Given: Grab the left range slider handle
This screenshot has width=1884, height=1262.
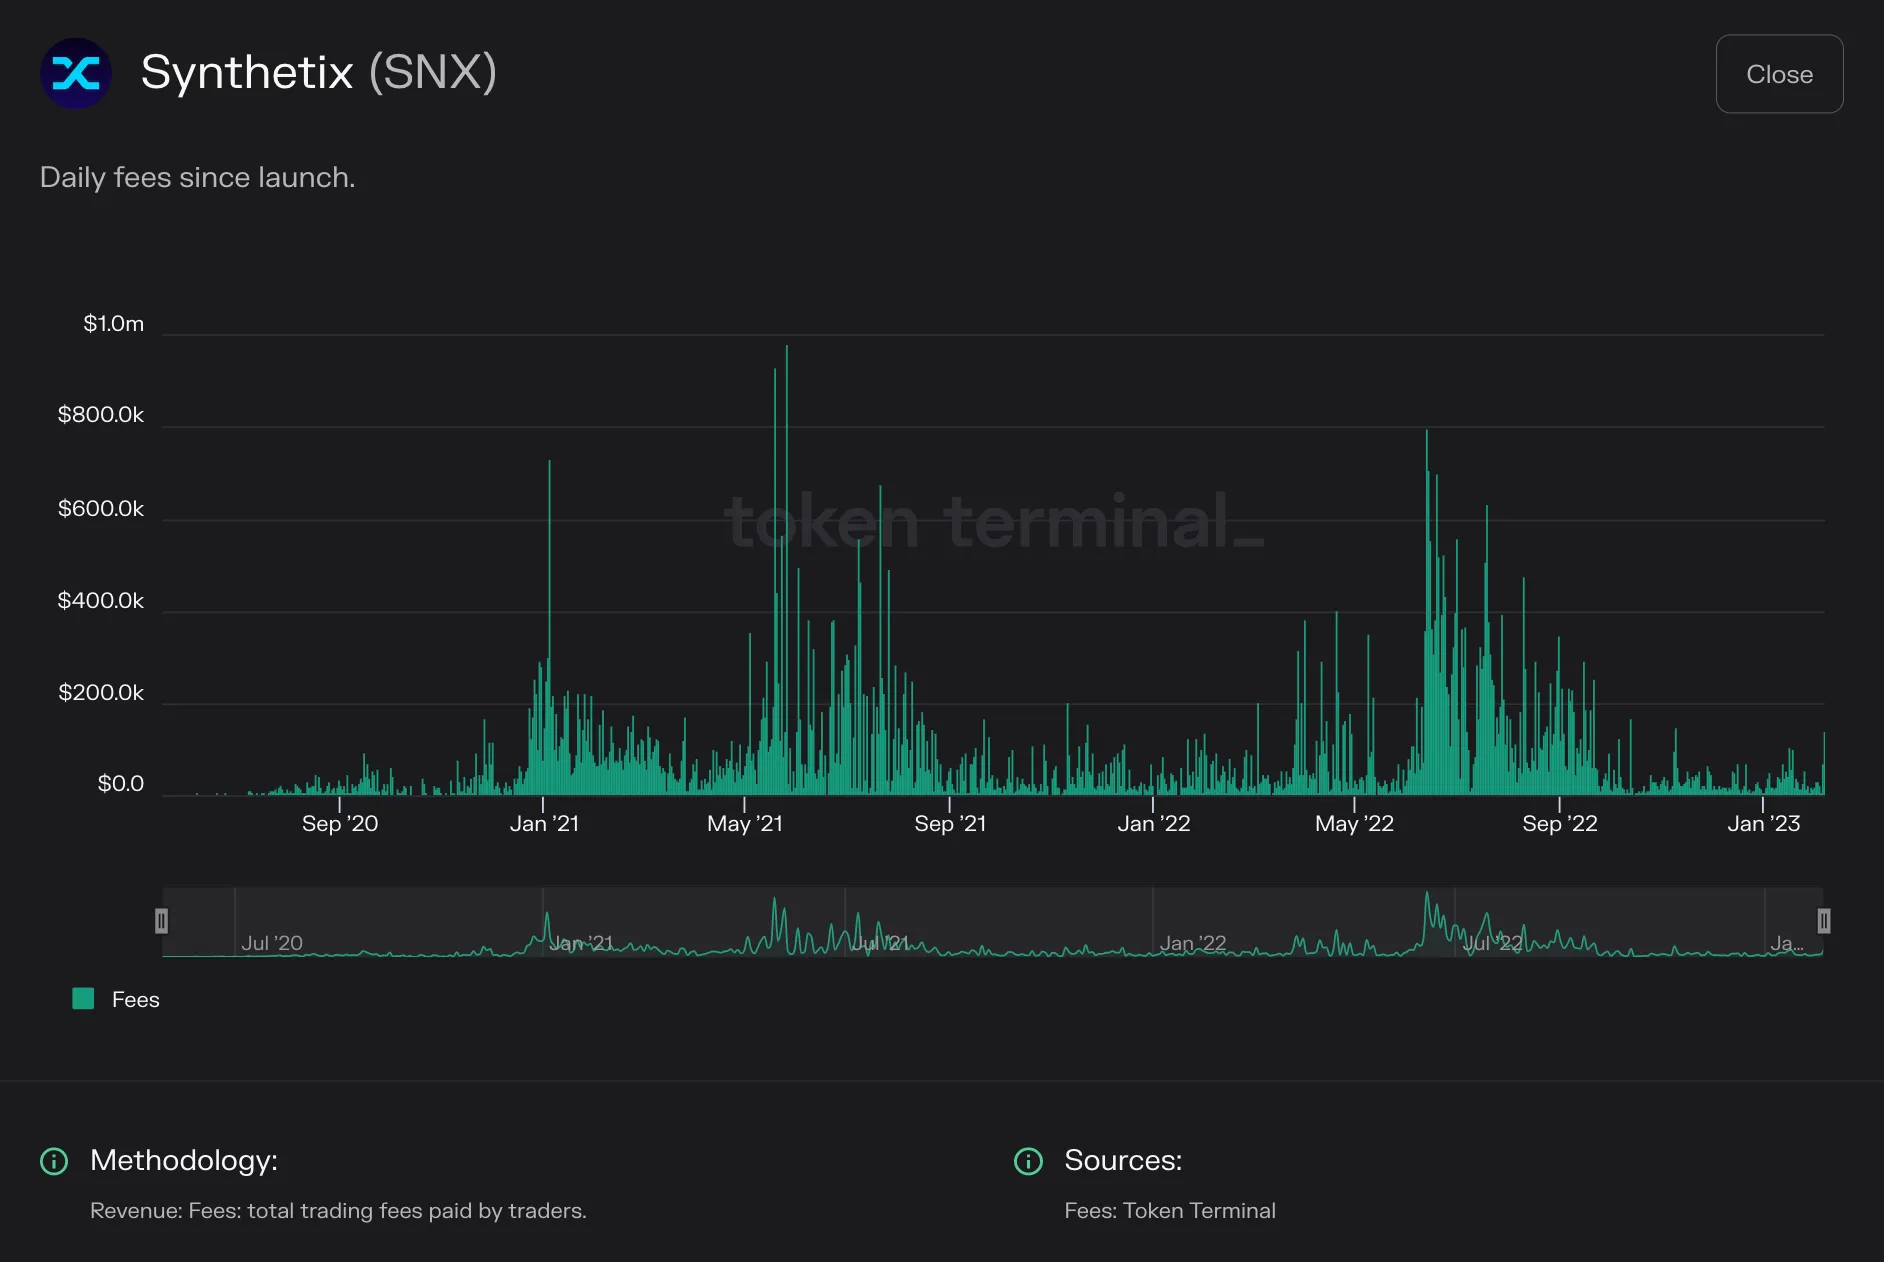Looking at the screenshot, I should (161, 921).
